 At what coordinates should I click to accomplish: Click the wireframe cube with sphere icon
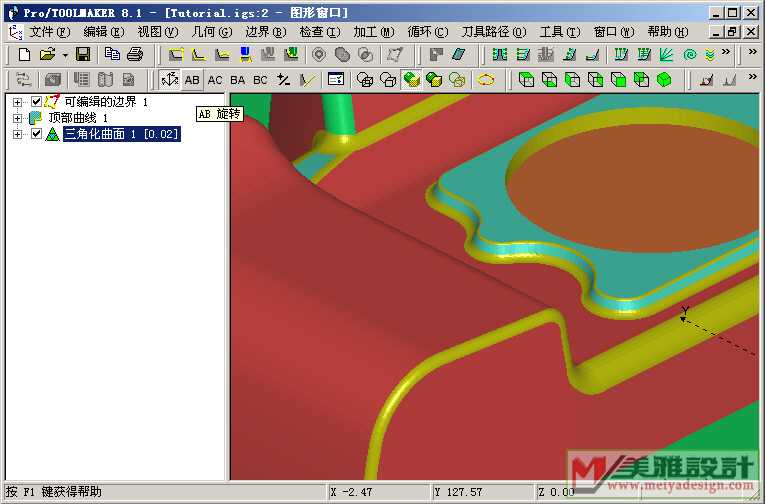(x=365, y=80)
